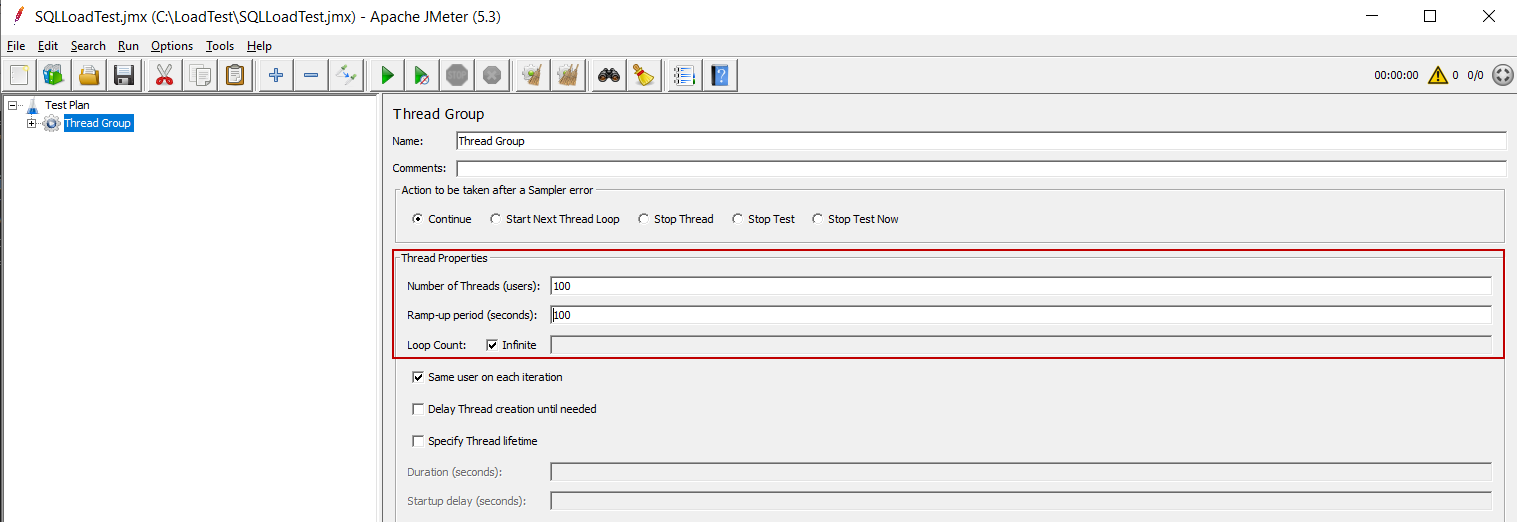Image resolution: width=1517 pixels, height=522 pixels.
Task: Uncheck the Infinite loop count checkbox
Action: pos(492,345)
